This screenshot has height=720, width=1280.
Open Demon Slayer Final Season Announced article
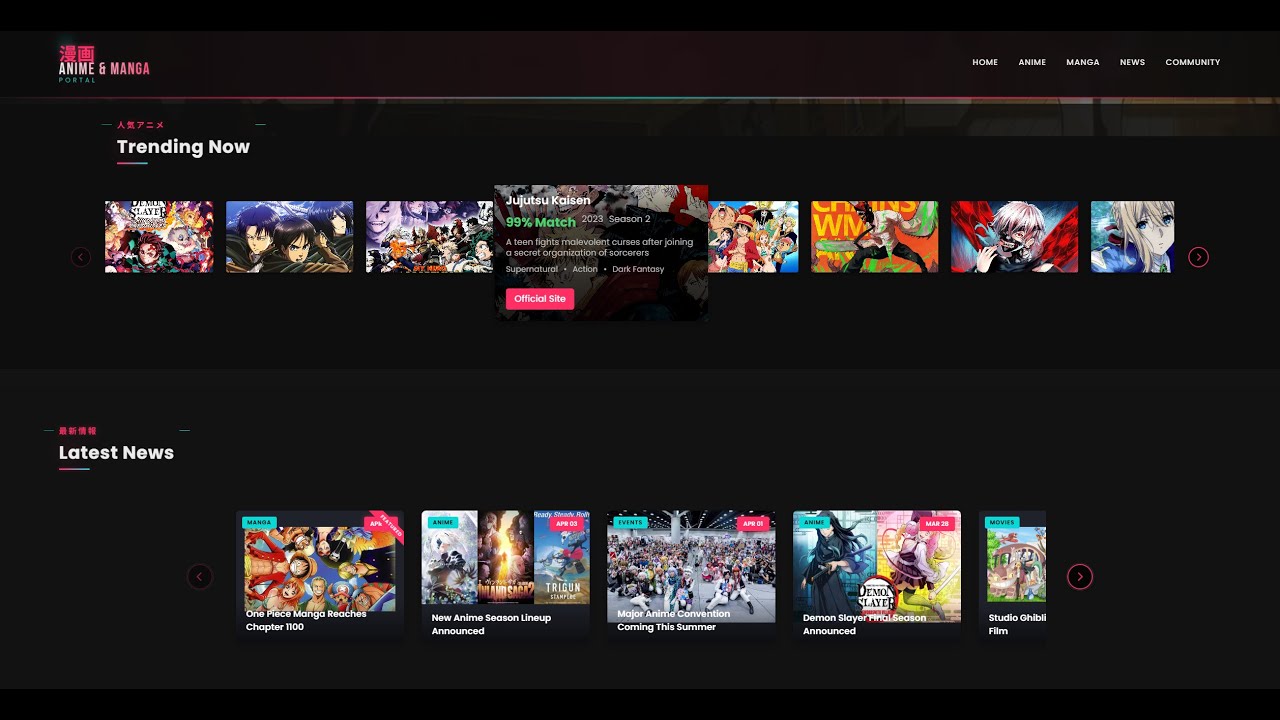tap(877, 577)
